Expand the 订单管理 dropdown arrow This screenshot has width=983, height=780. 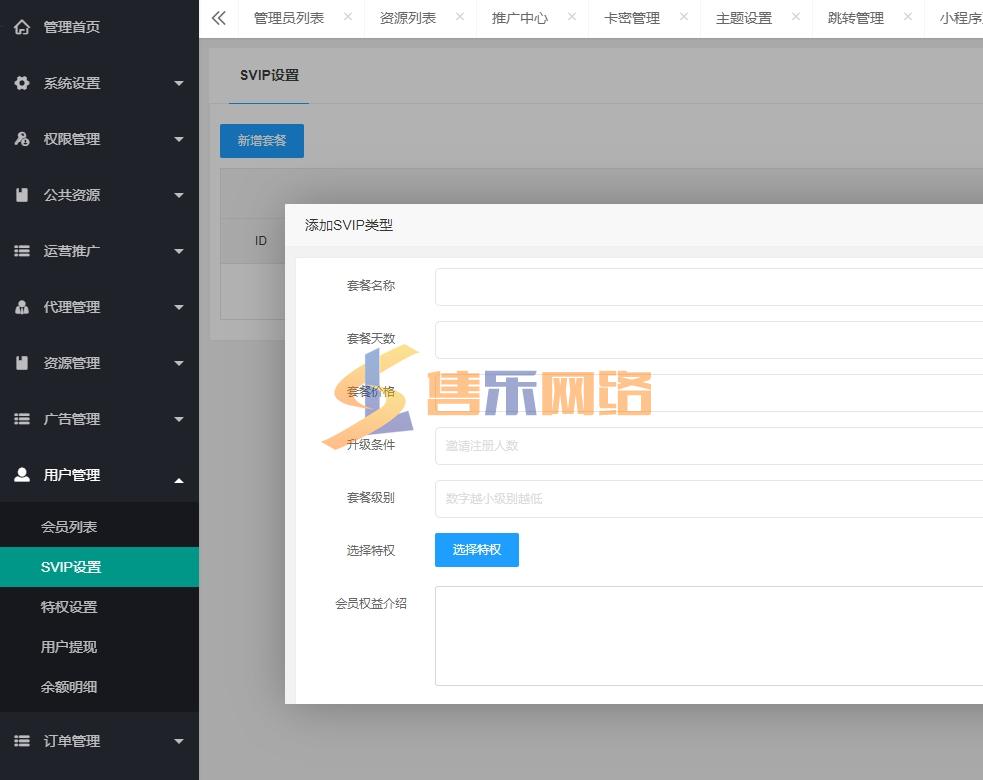(179, 741)
